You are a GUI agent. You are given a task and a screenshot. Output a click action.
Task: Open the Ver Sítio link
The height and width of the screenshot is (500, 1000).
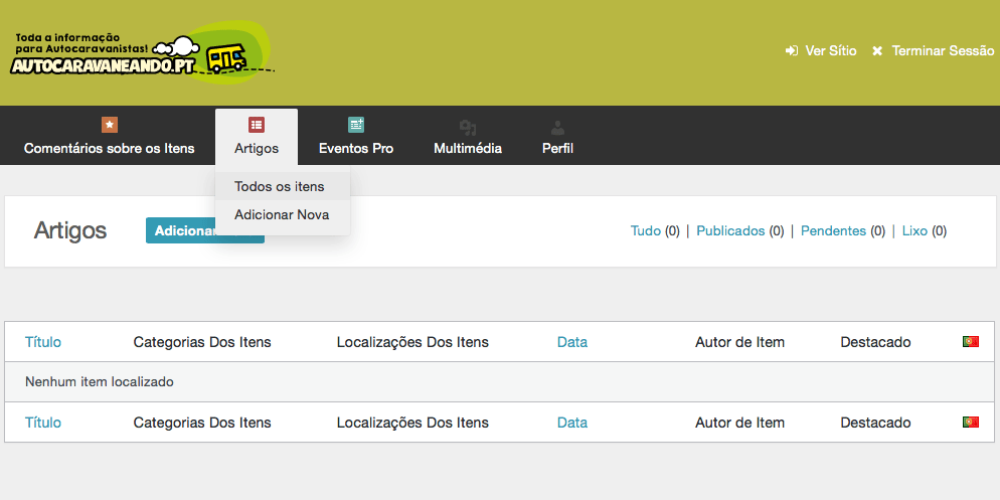click(830, 51)
